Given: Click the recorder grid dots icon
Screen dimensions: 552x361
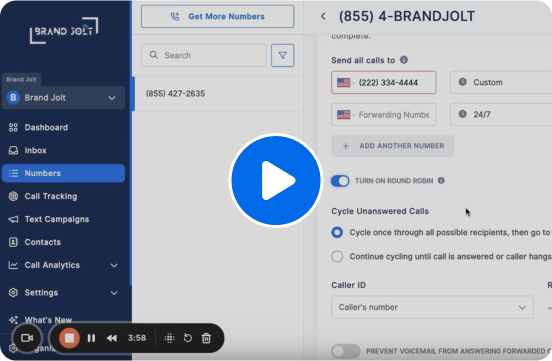Looking at the screenshot, I should tap(169, 338).
